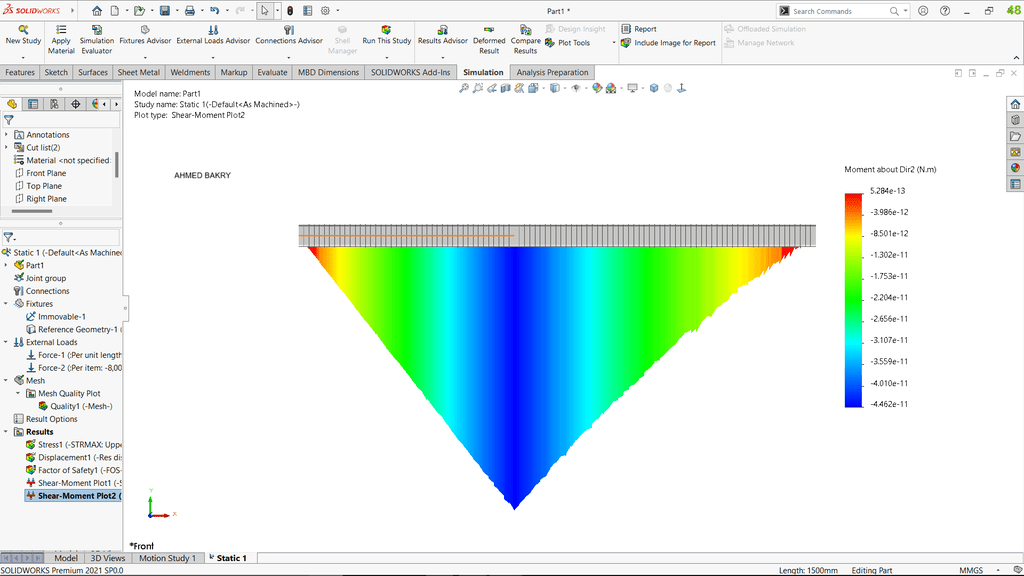This screenshot has width=1024, height=576.
Task: Select Shear-Moment Plot1 in the results
Action: (x=78, y=483)
